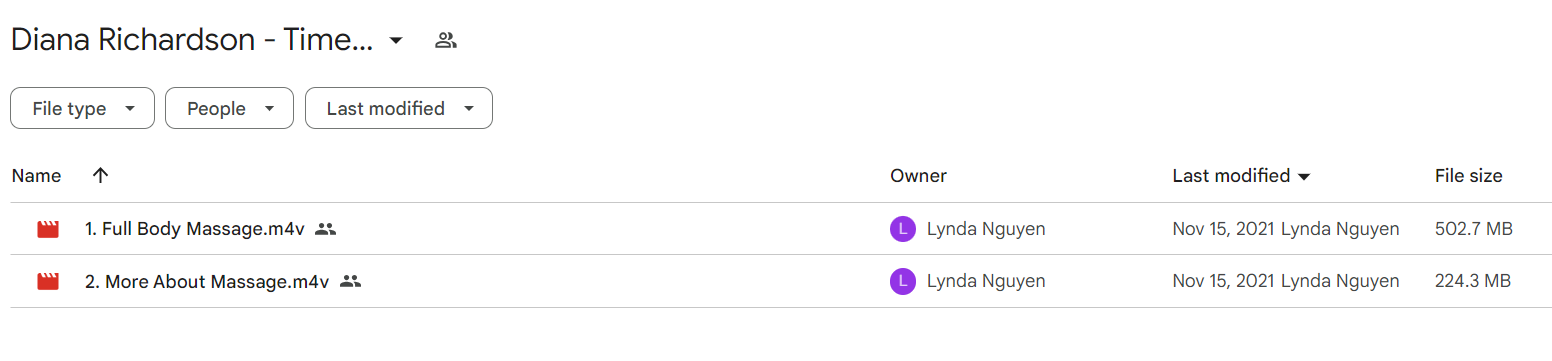The width and height of the screenshot is (1552, 361).
Task: Open folder title dropdown arrow
Action: point(396,41)
